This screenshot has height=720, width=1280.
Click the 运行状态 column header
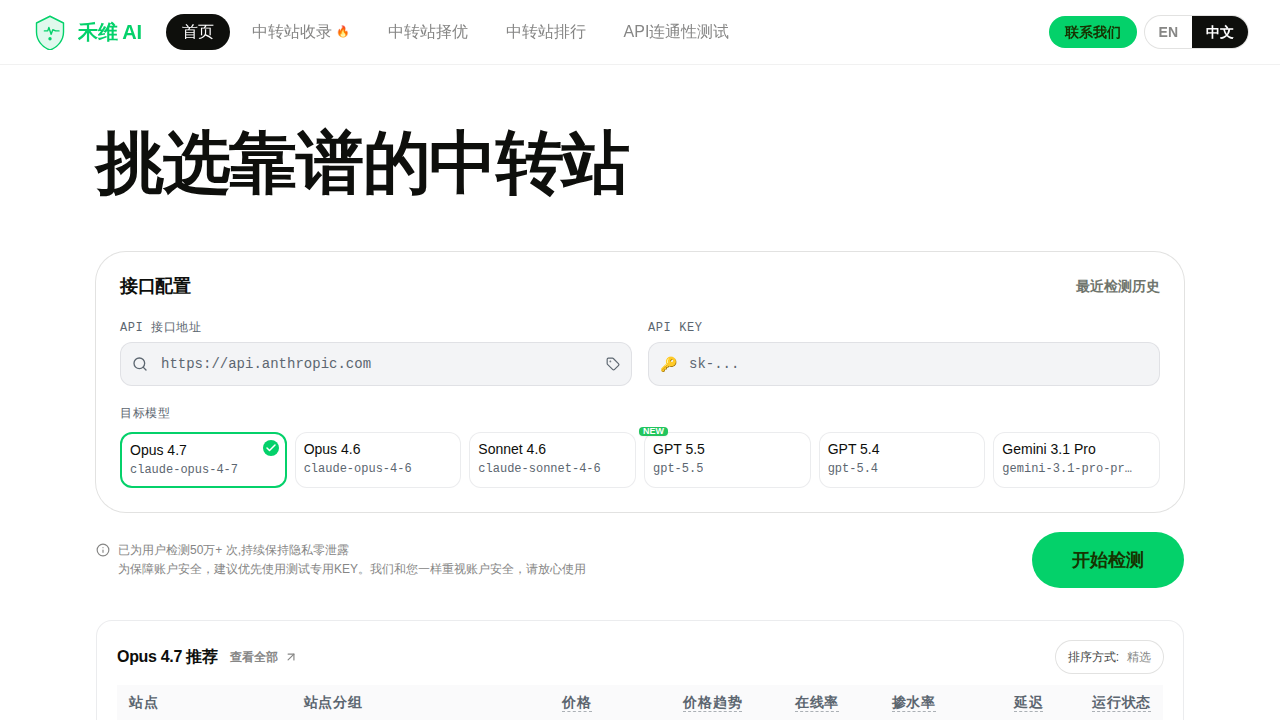pyautogui.click(x=1121, y=703)
